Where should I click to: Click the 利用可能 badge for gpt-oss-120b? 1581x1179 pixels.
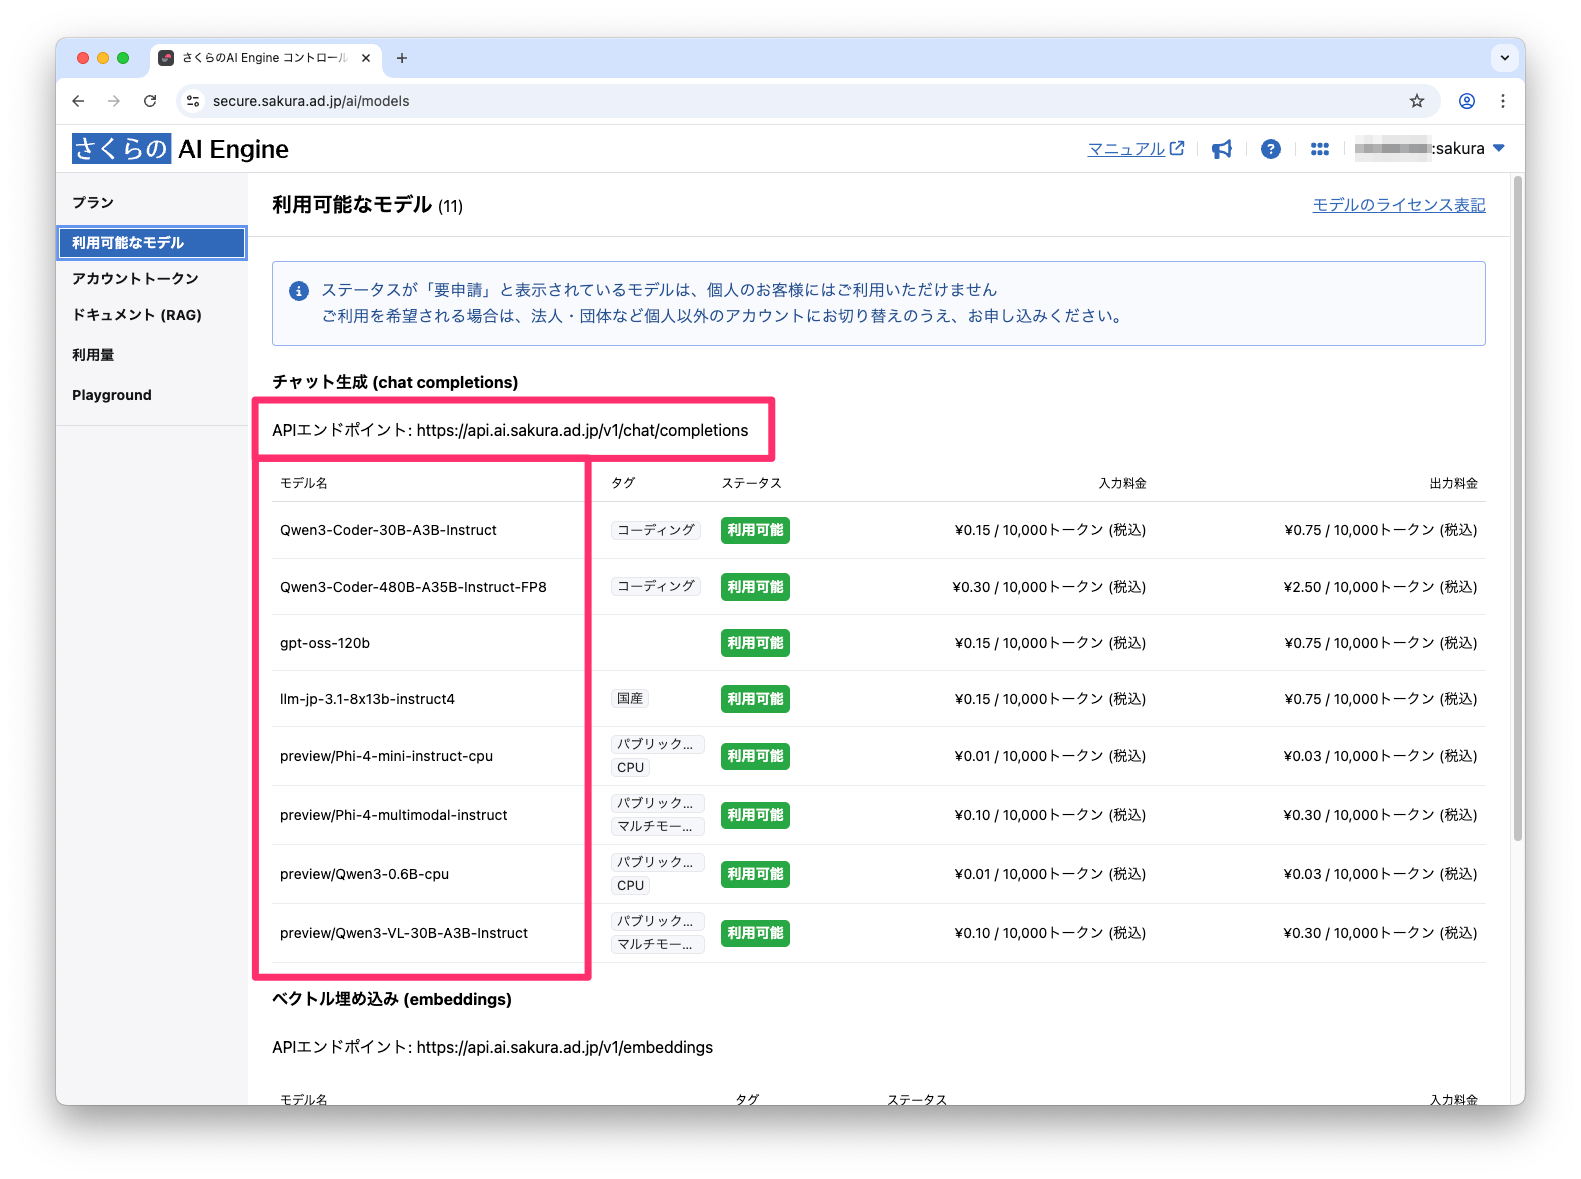(x=755, y=643)
